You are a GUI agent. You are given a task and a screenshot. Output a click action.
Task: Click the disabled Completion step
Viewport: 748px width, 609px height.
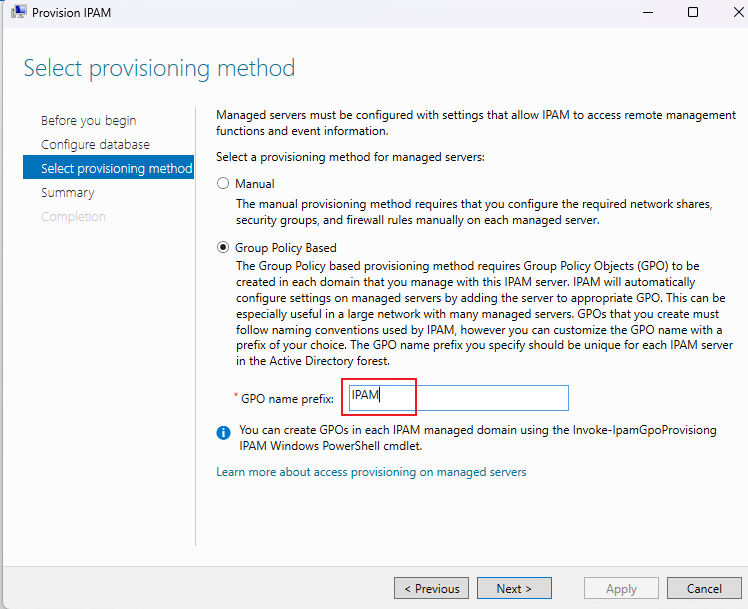(73, 217)
